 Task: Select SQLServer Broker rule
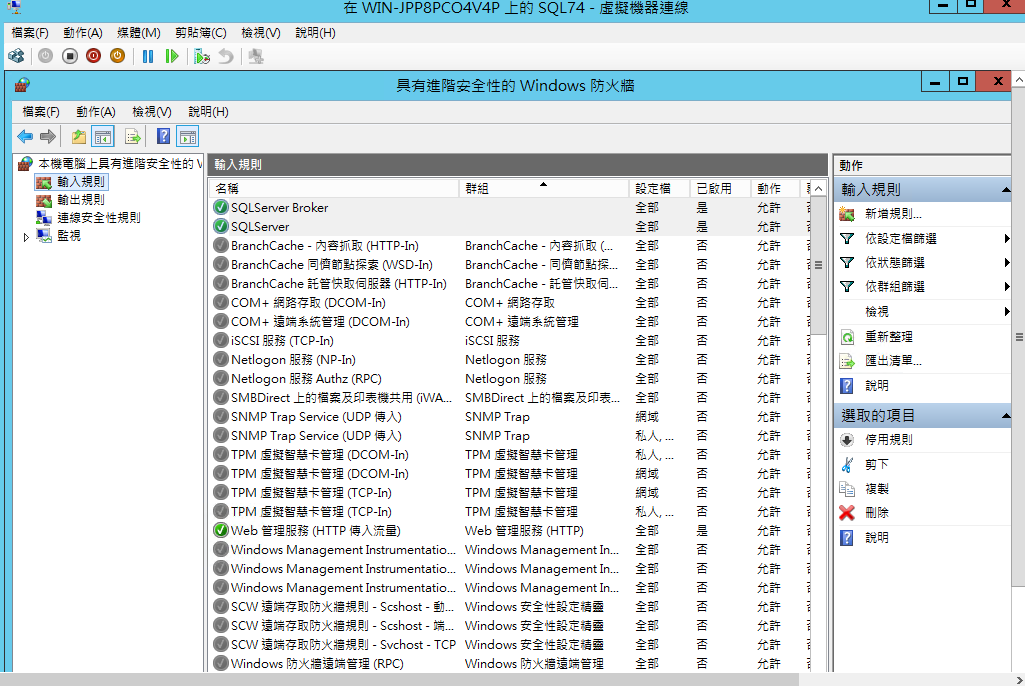[510, 208]
